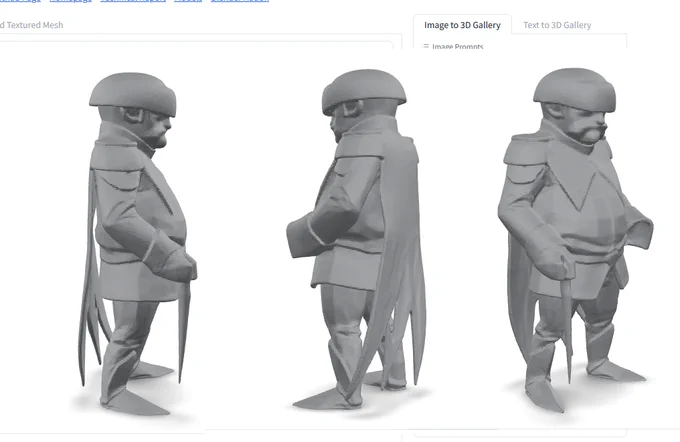Open the Text to 3D Gallery tab
Screen dimensions: 680x442
[x=557, y=25]
